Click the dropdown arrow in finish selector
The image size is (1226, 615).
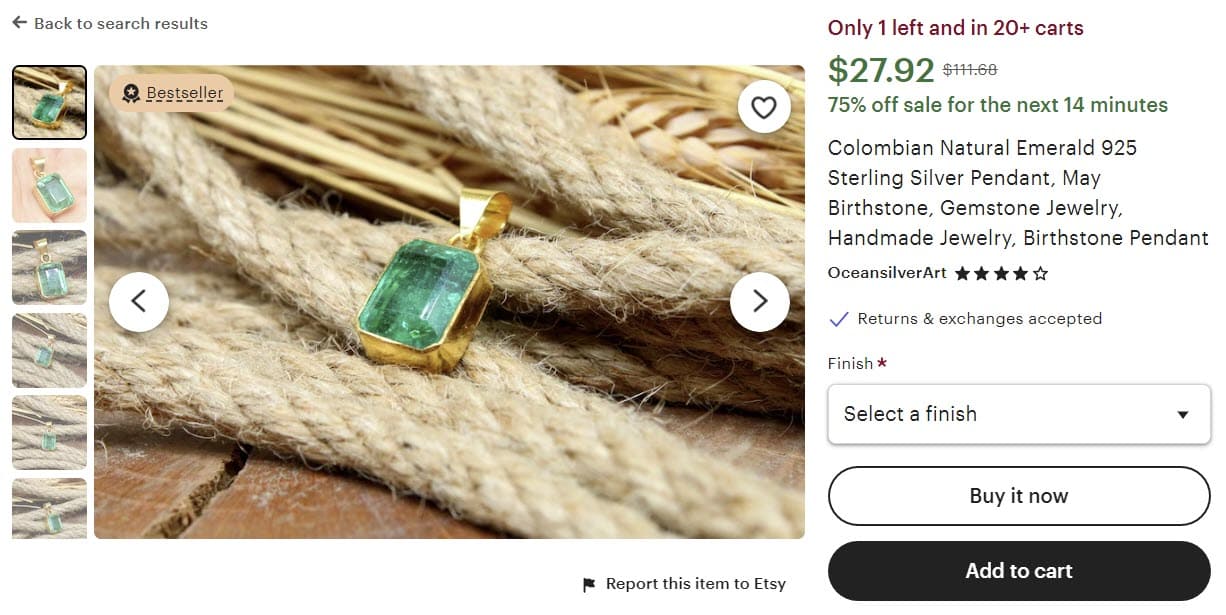[x=1183, y=415]
